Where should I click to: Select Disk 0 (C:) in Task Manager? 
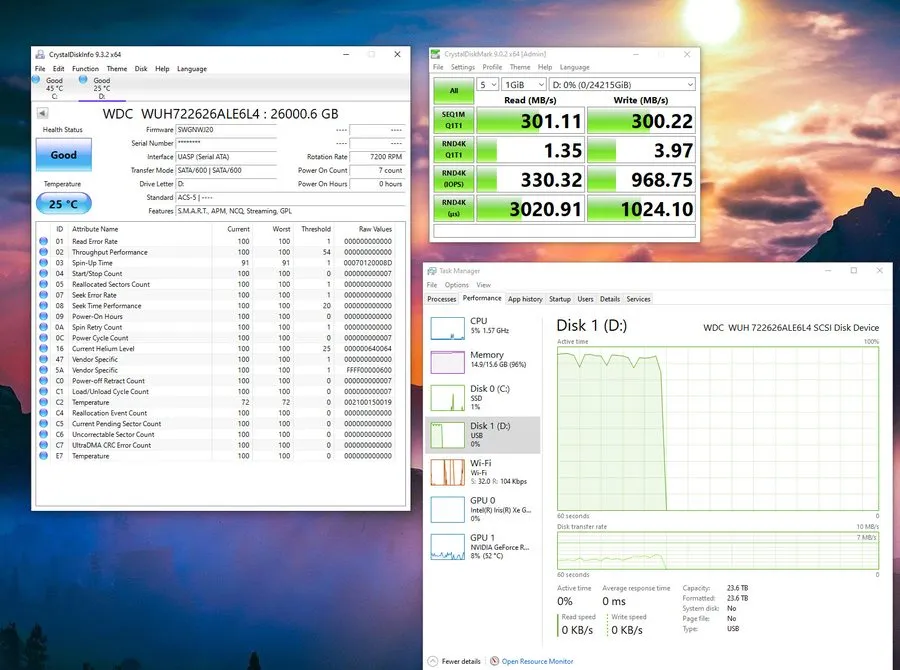(483, 397)
